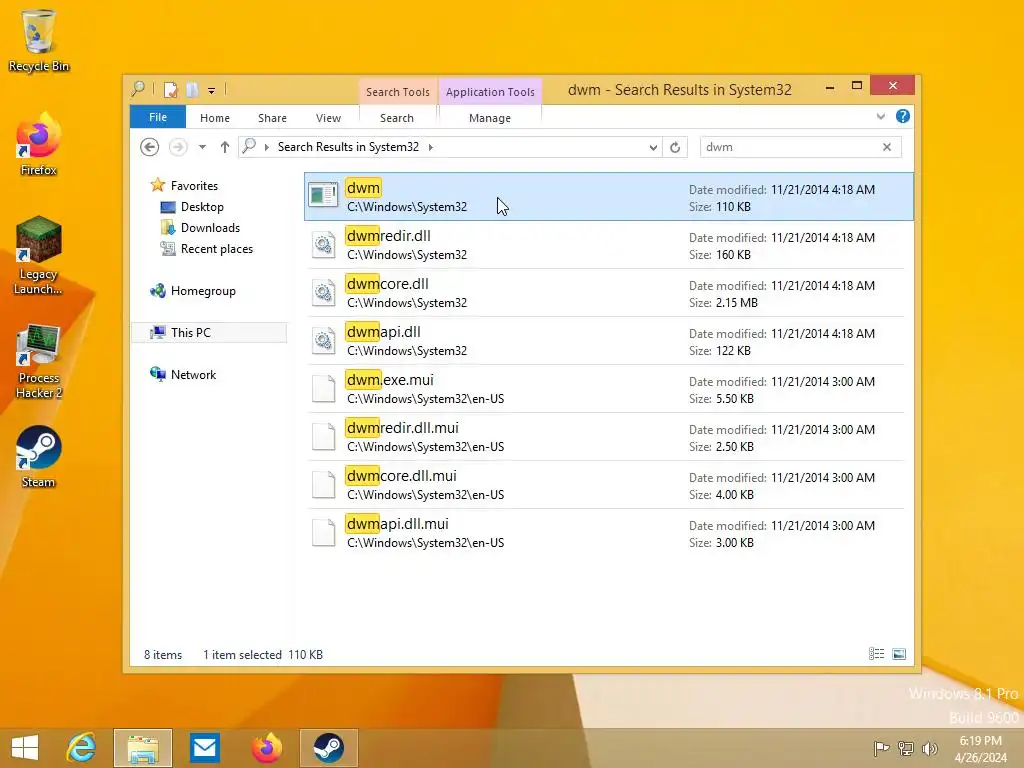The image size is (1024, 768).
Task: Select Favorites in navigation pane
Action: click(x=194, y=185)
